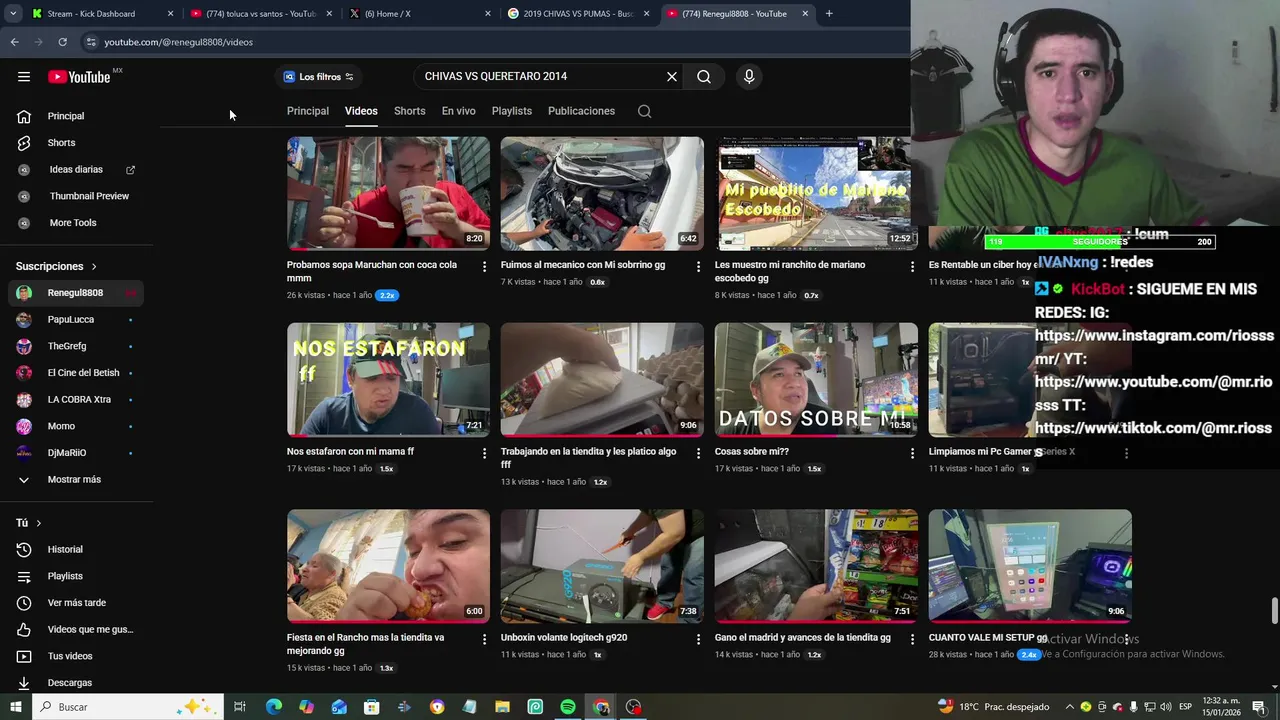1280x720 pixels.
Task: Switch to toluca vs santos YouTube tab
Action: 260,14
